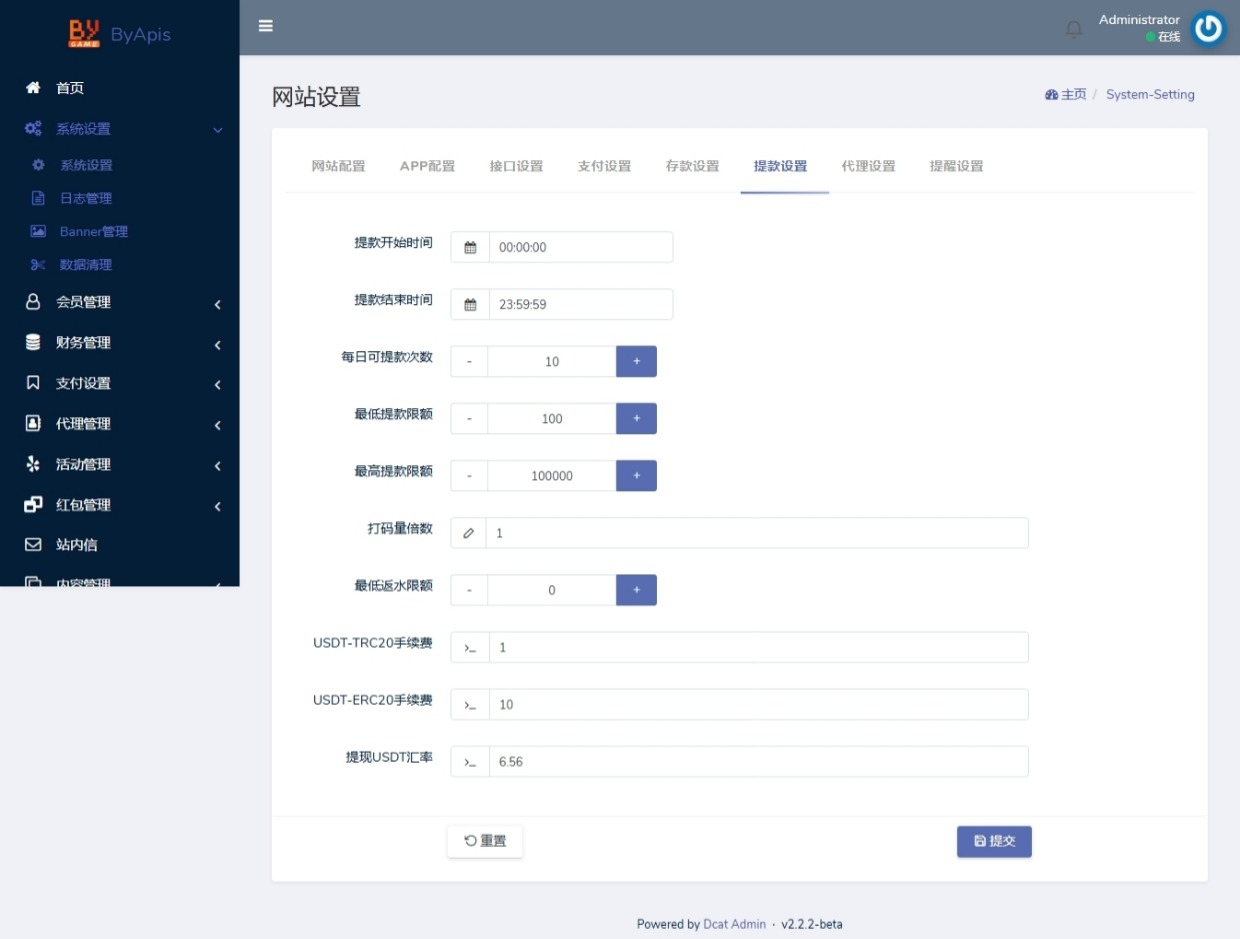1240x939 pixels.
Task: Click the terminal icon beside USDT-TRC20手续费
Action: [x=470, y=648]
